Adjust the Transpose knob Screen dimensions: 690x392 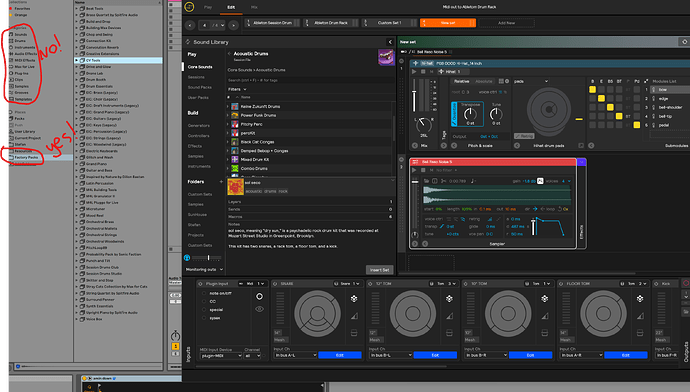point(470,114)
